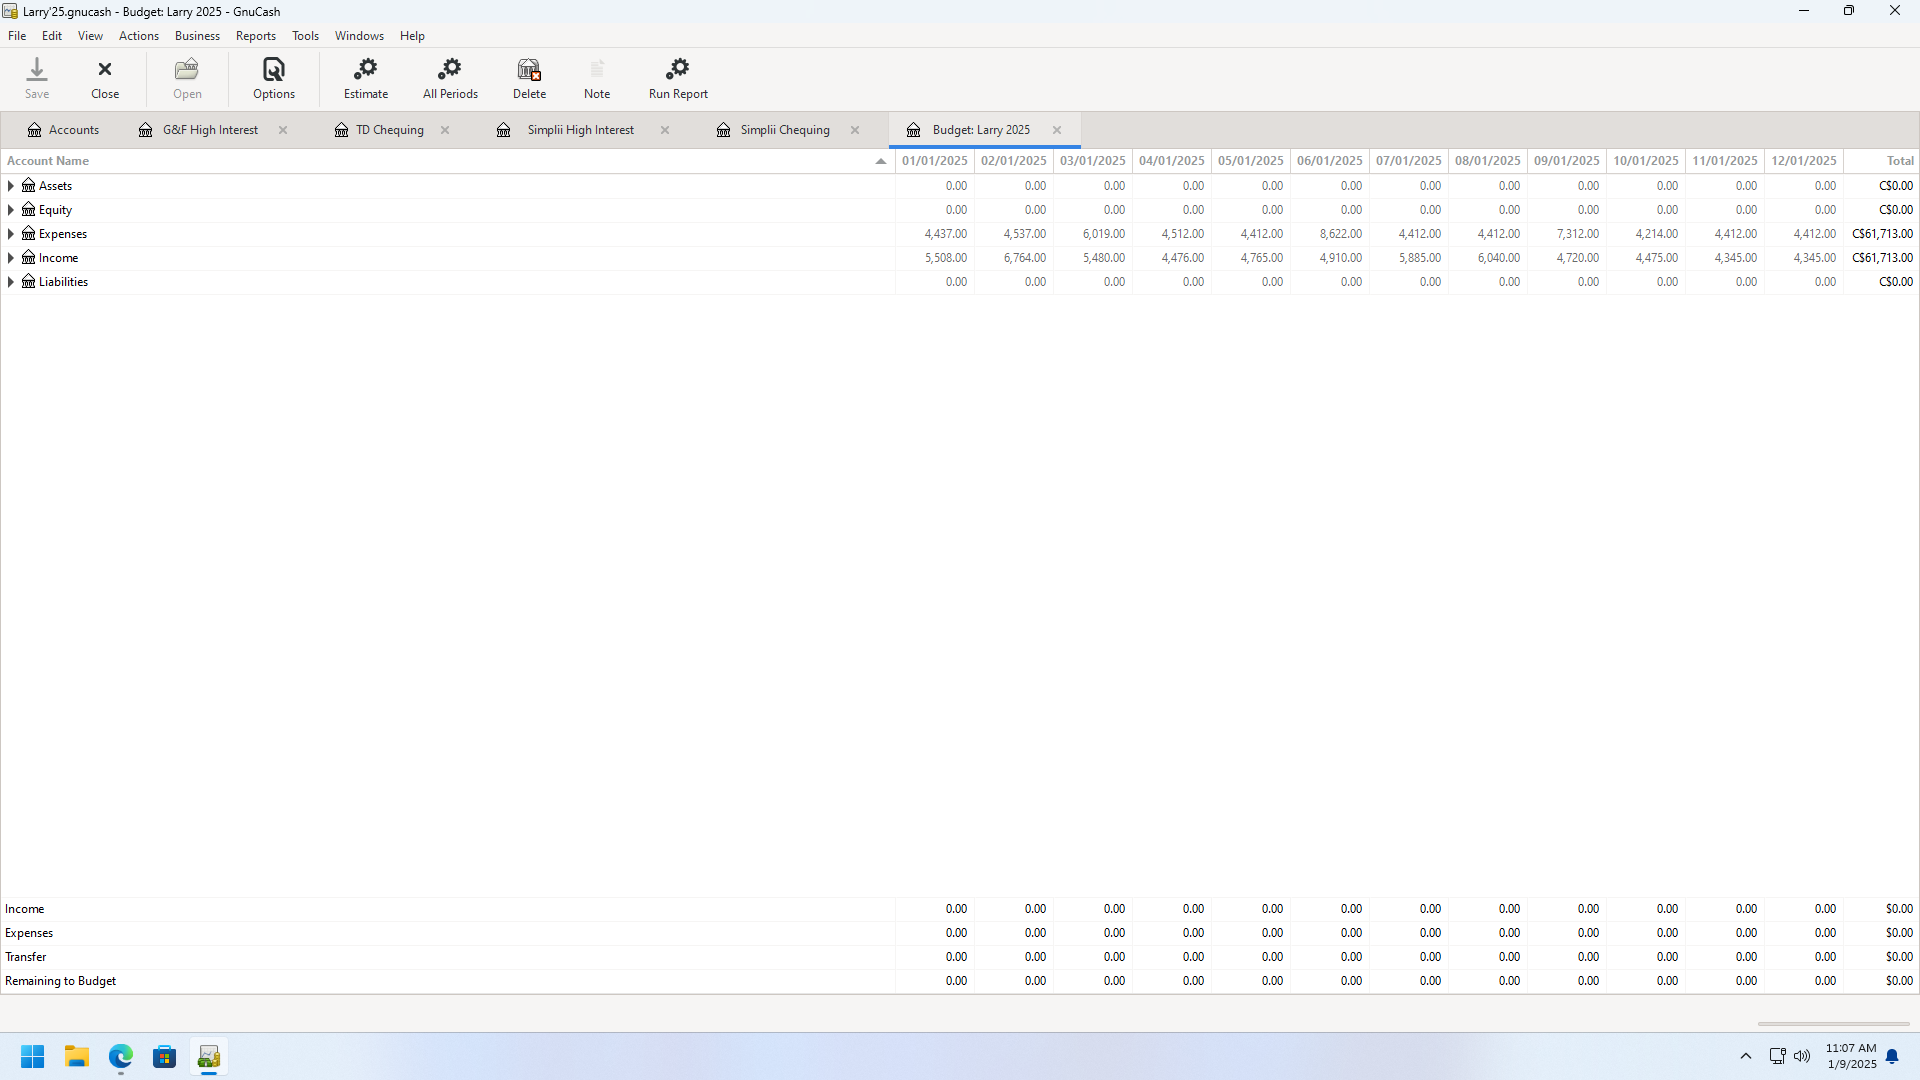Click the Run Report toolbar icon
The image size is (1920, 1080).
tap(678, 79)
